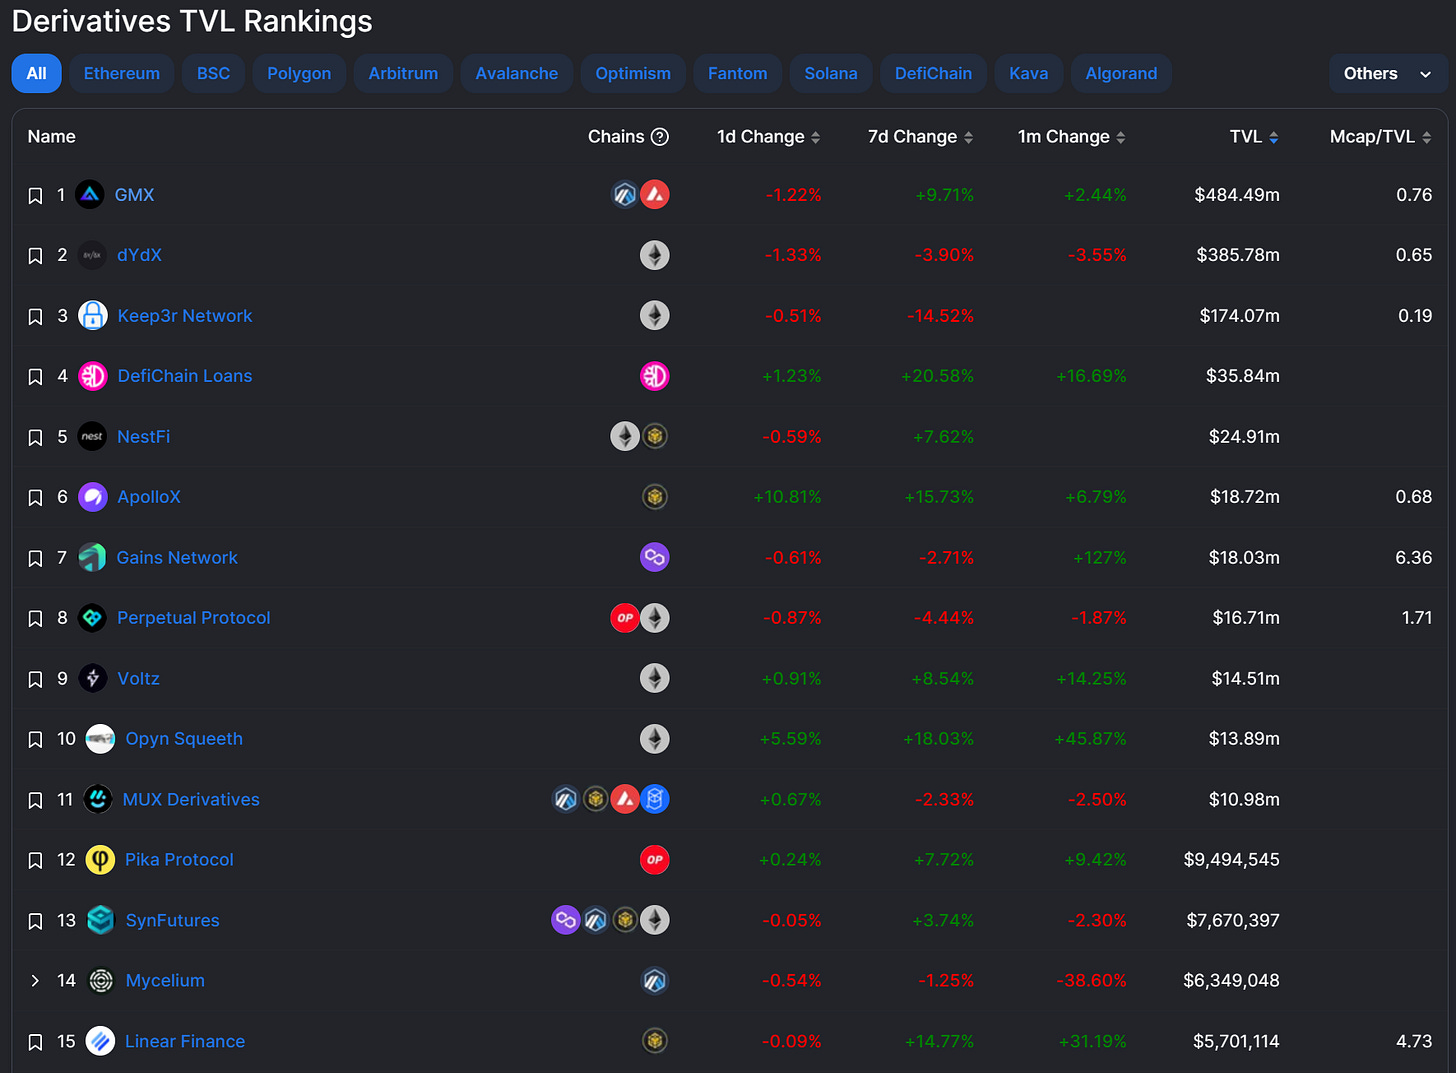Filter by Solana chain
Image resolution: width=1456 pixels, height=1073 pixels.
tap(831, 74)
